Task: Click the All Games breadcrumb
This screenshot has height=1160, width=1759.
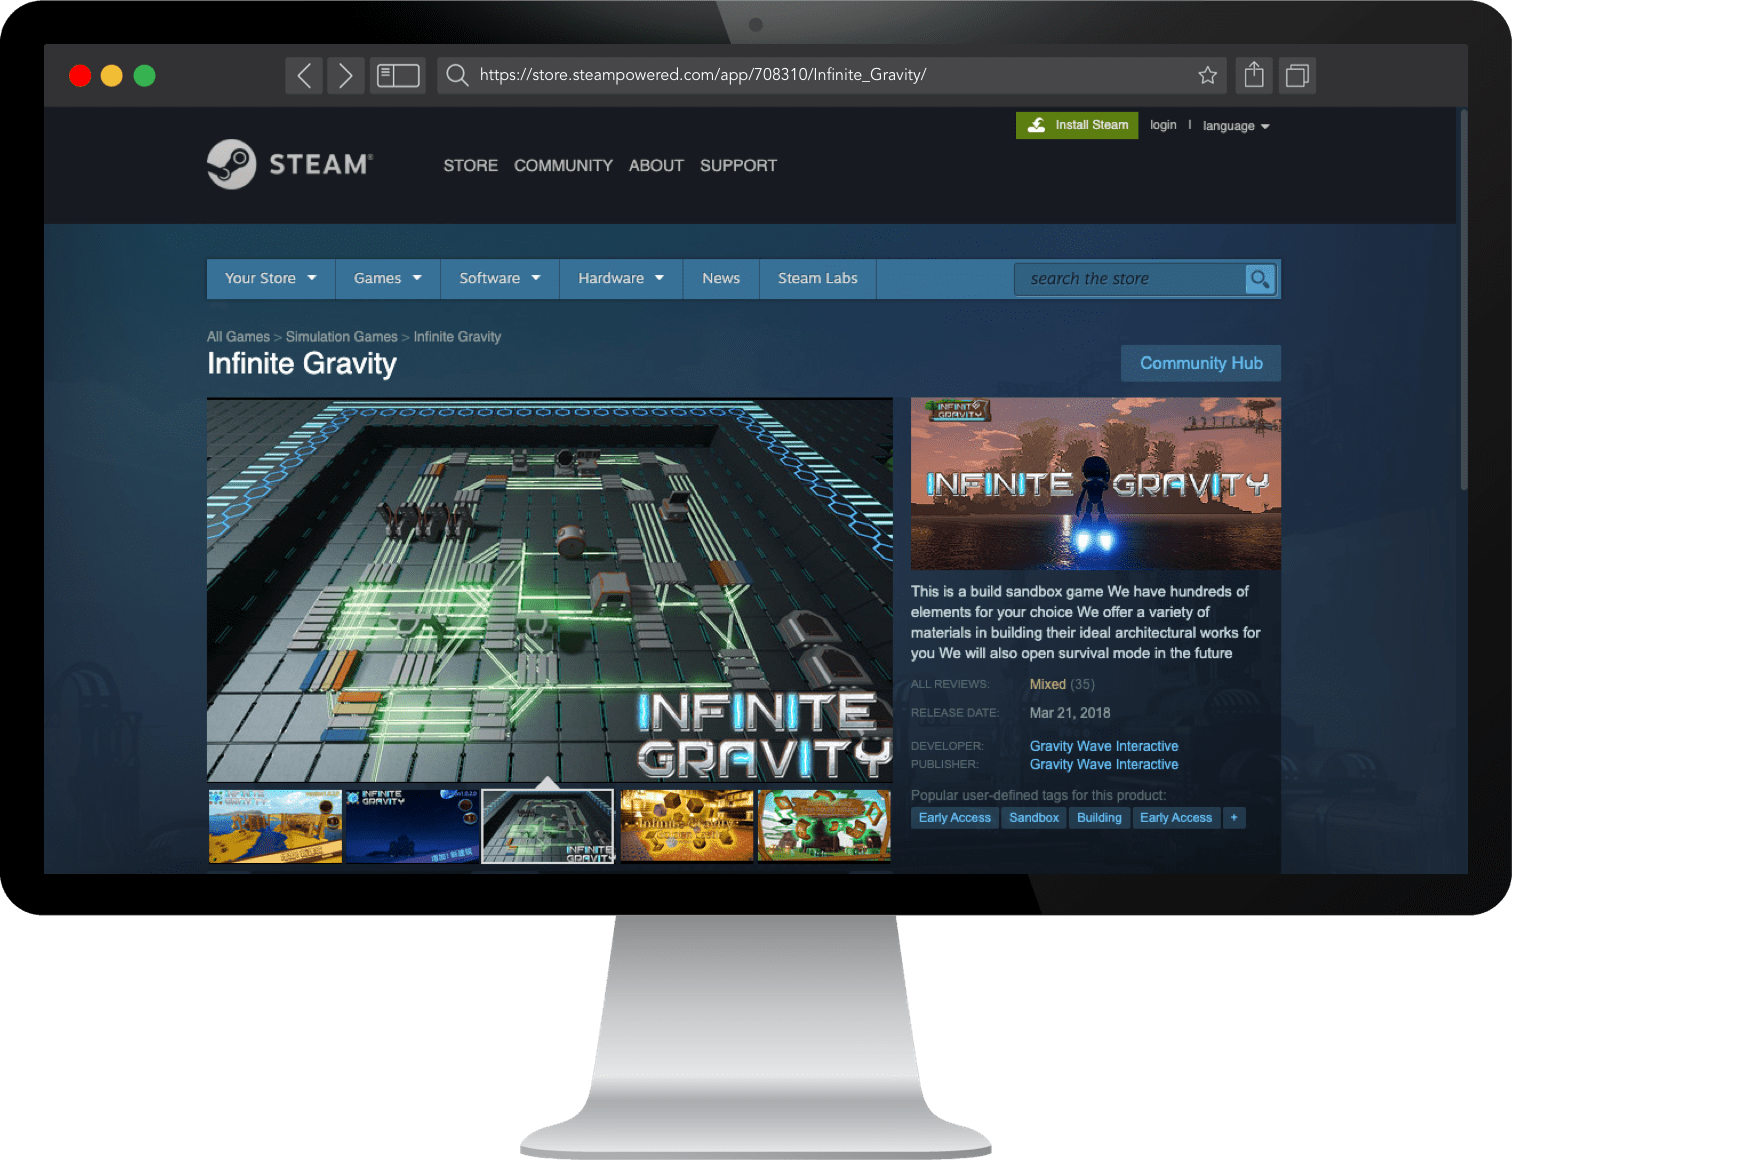Action: point(238,337)
